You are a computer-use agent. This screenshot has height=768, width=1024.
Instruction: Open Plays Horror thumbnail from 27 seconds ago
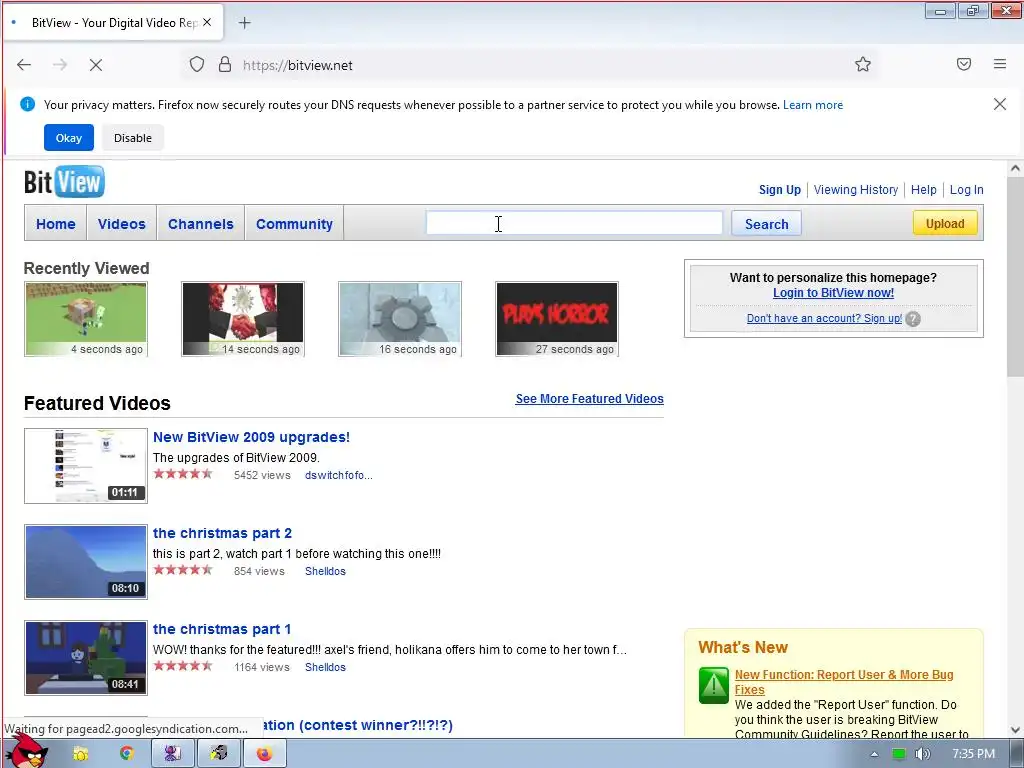click(x=556, y=319)
